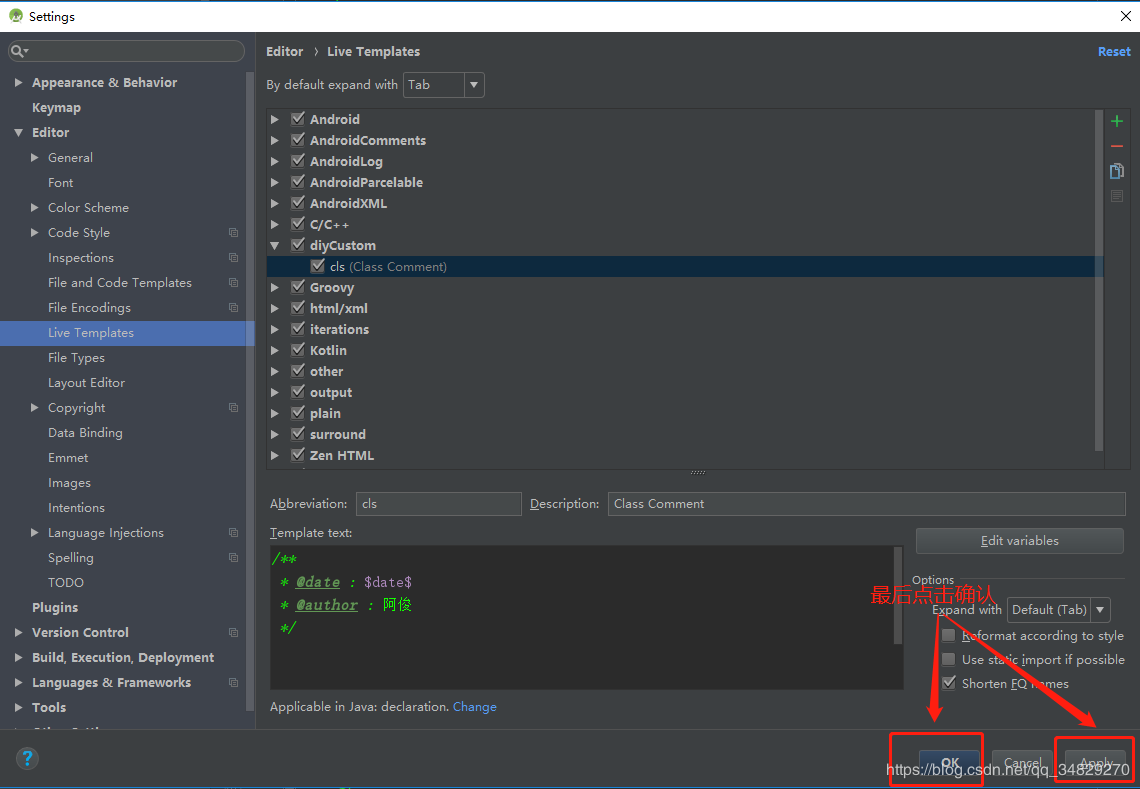The image size is (1140, 789).
Task: Click project-level icon beside File Encodings
Action: (x=233, y=308)
